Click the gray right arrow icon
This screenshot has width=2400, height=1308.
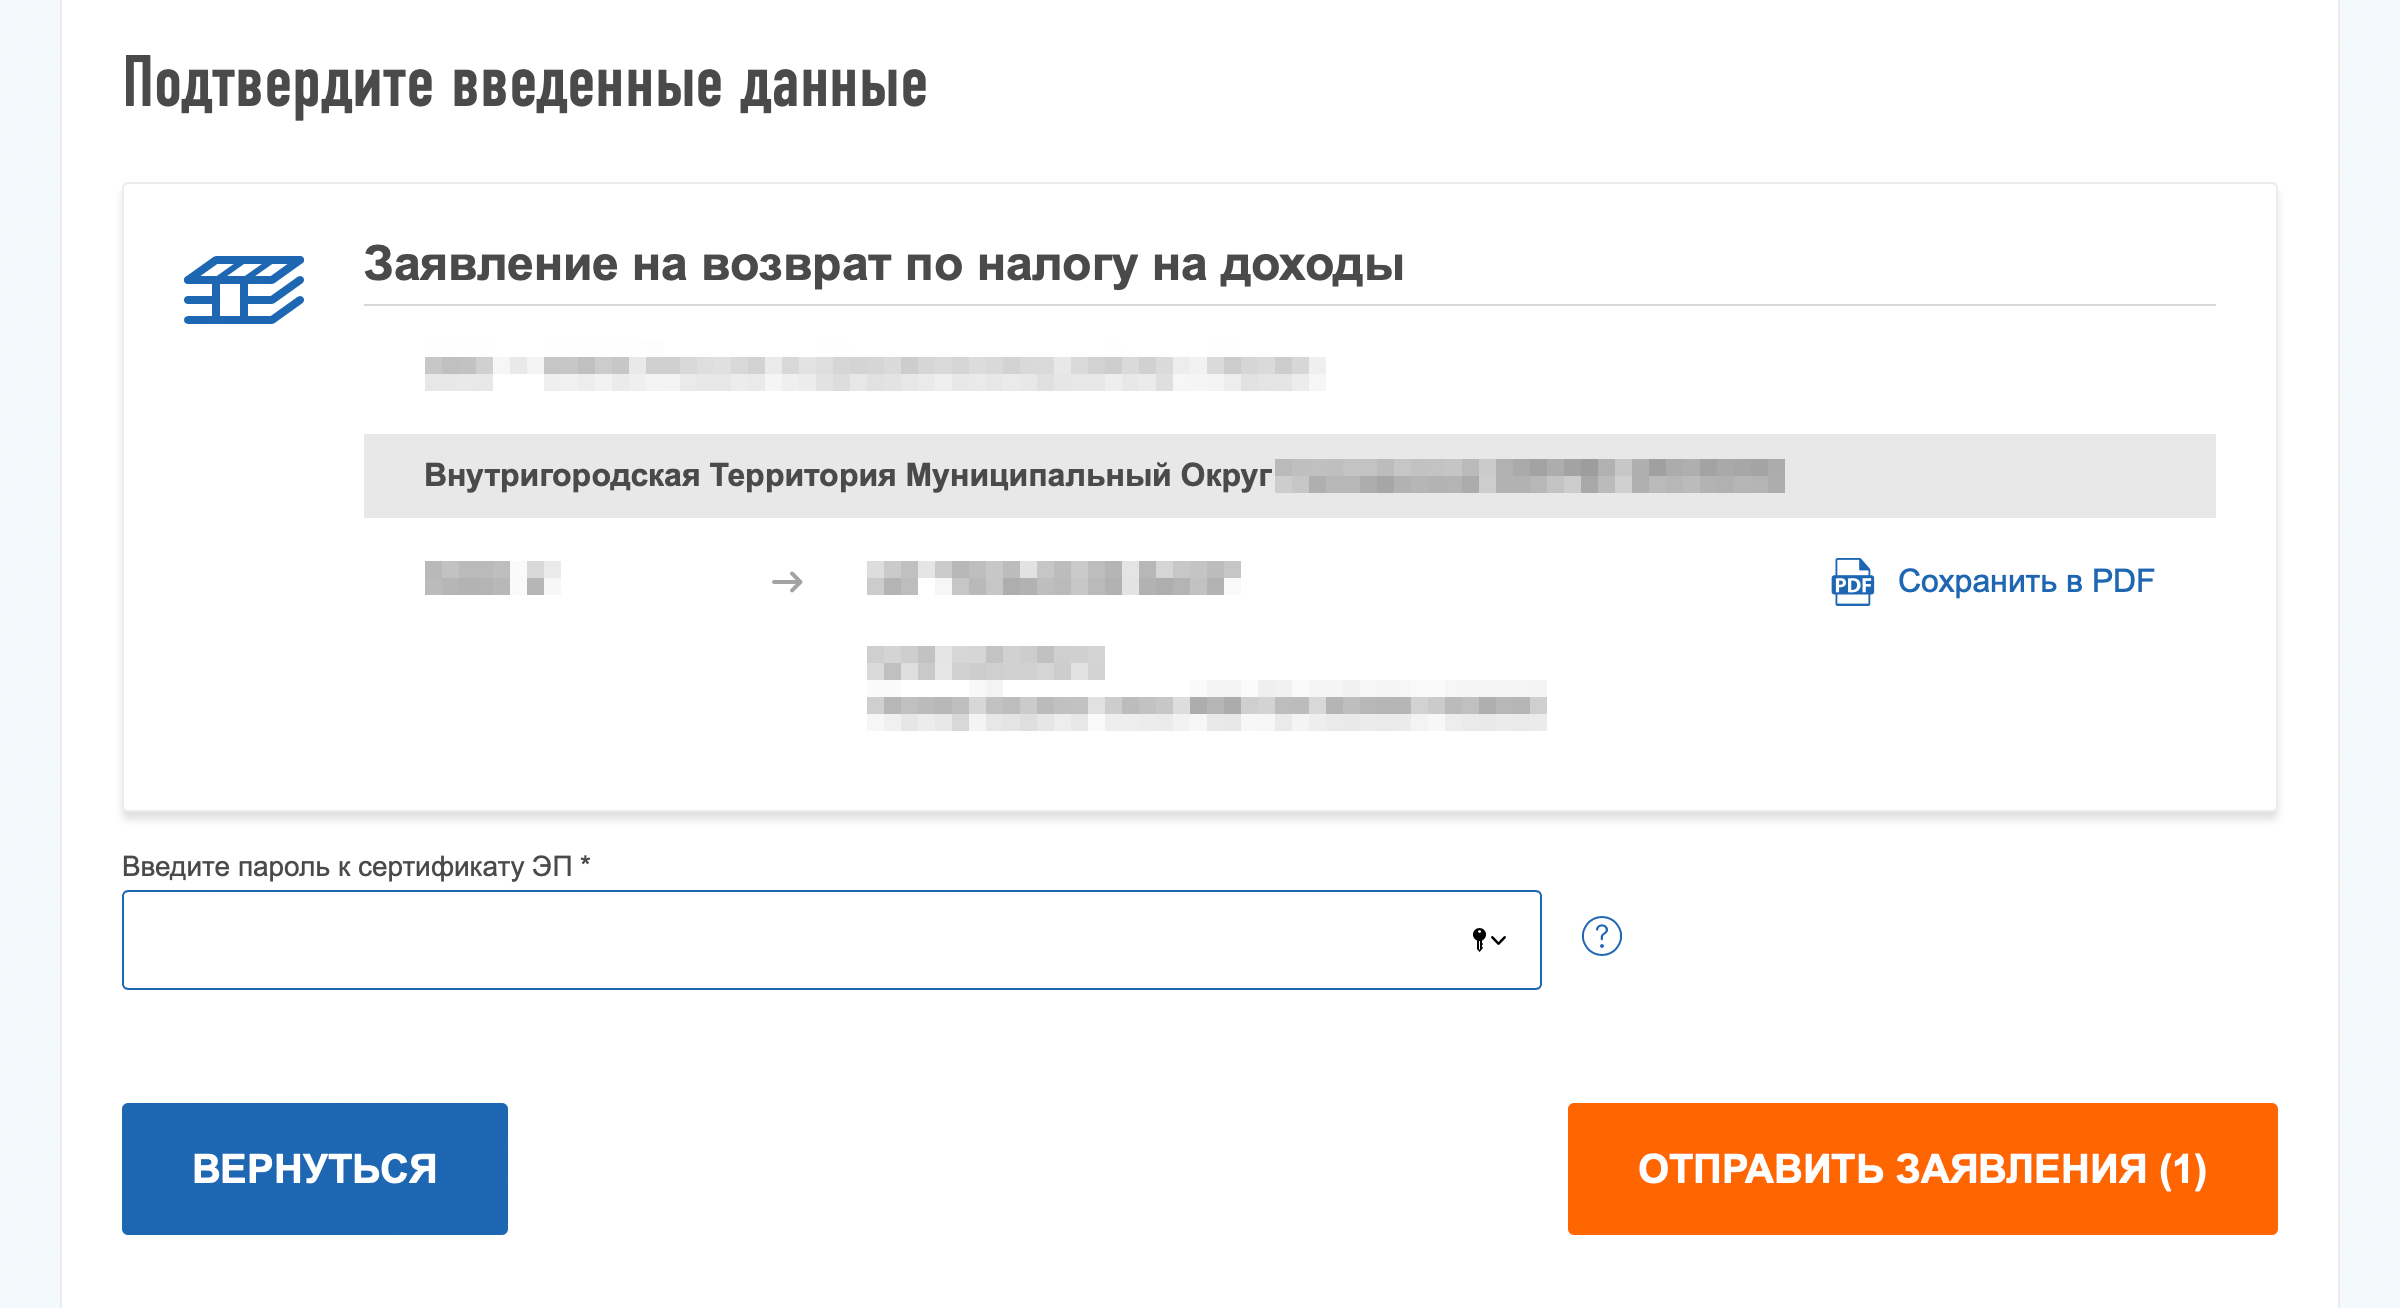pyautogui.click(x=787, y=581)
